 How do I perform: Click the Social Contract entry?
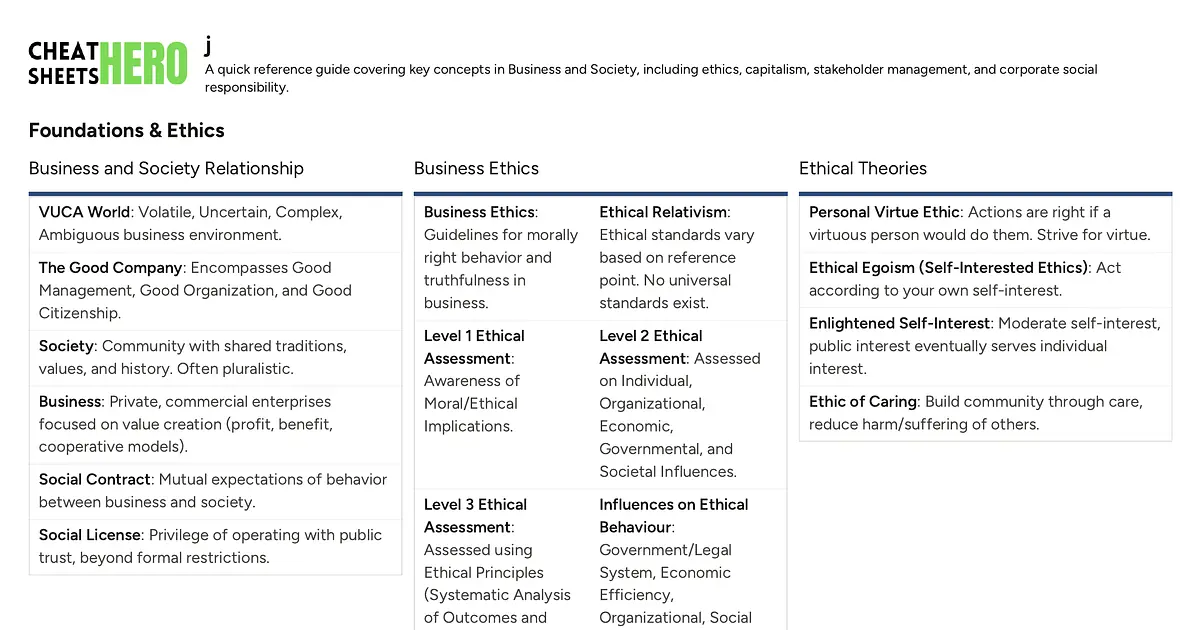pos(215,491)
